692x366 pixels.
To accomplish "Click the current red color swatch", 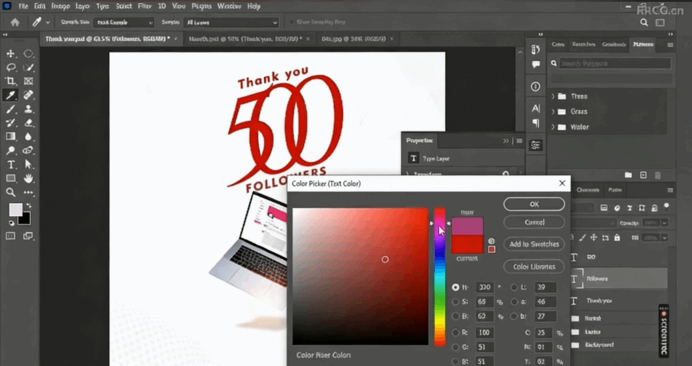I will pos(467,244).
